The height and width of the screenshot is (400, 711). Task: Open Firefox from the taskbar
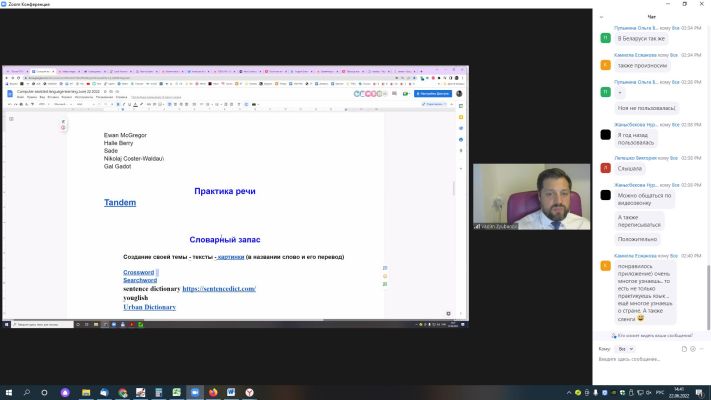coord(213,392)
